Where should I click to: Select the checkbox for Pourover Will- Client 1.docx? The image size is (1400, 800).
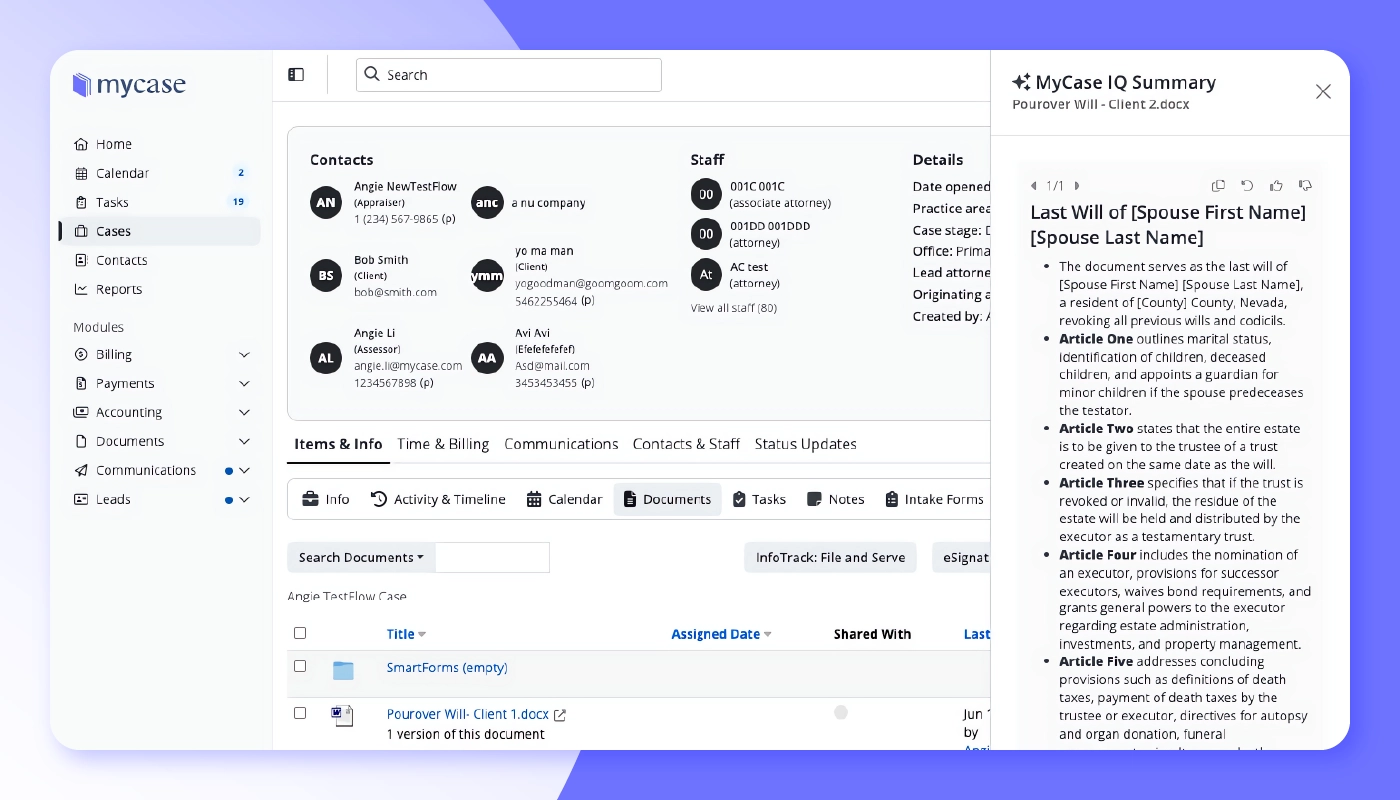(x=300, y=714)
